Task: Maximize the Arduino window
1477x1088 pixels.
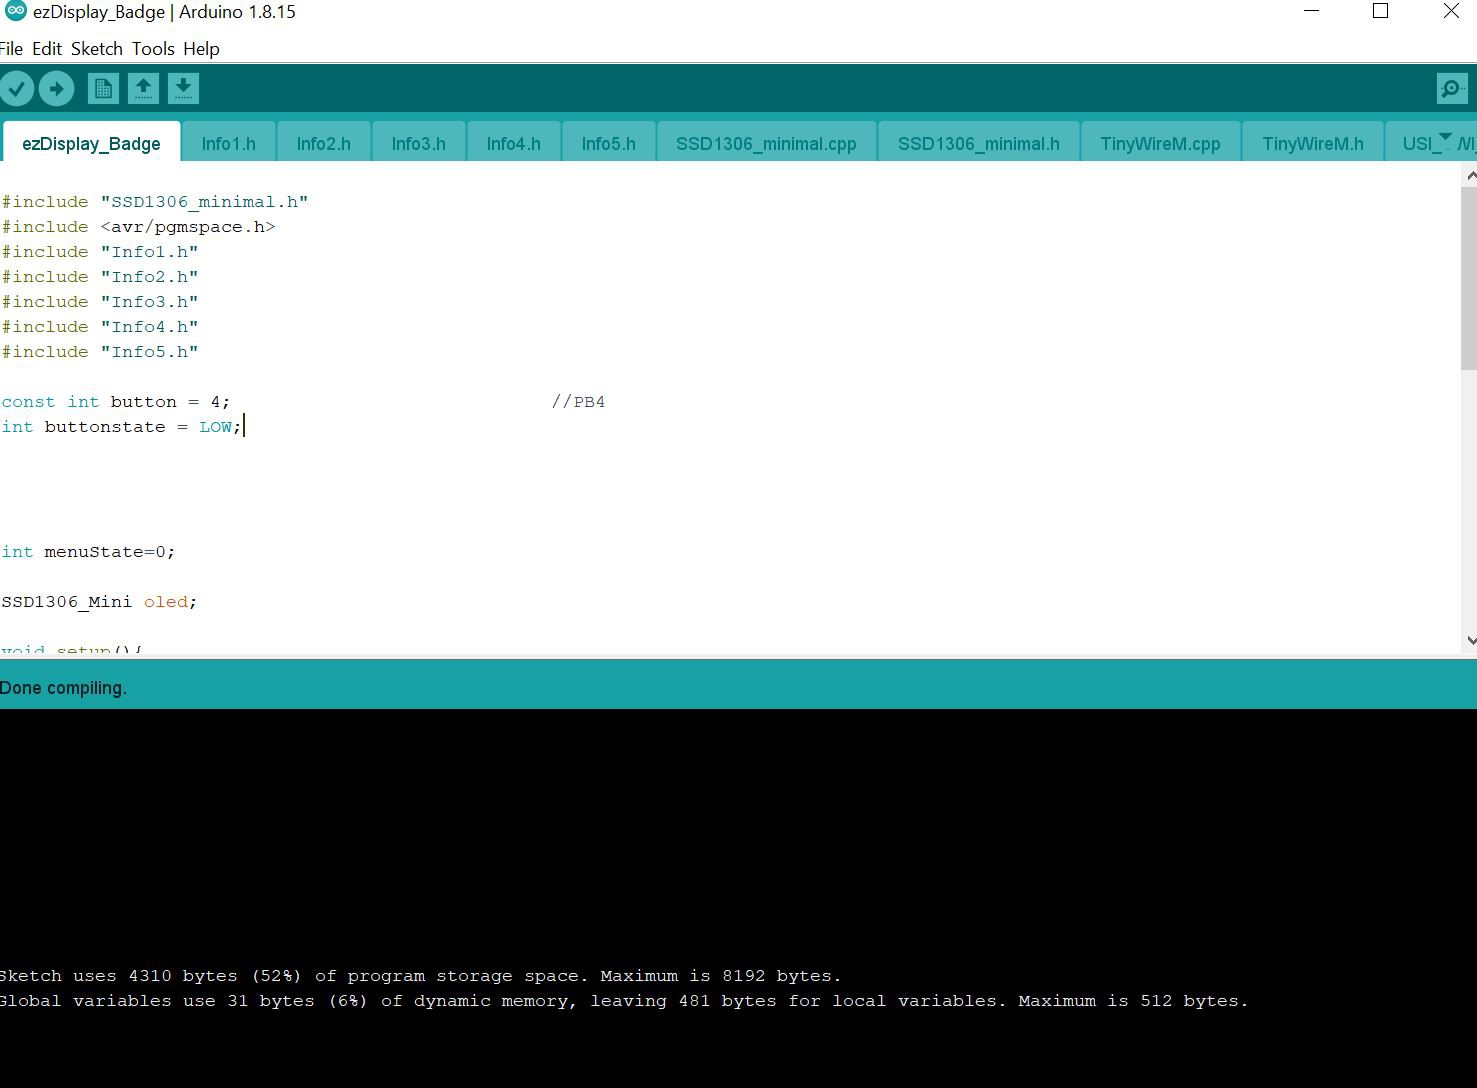Action: [1381, 11]
